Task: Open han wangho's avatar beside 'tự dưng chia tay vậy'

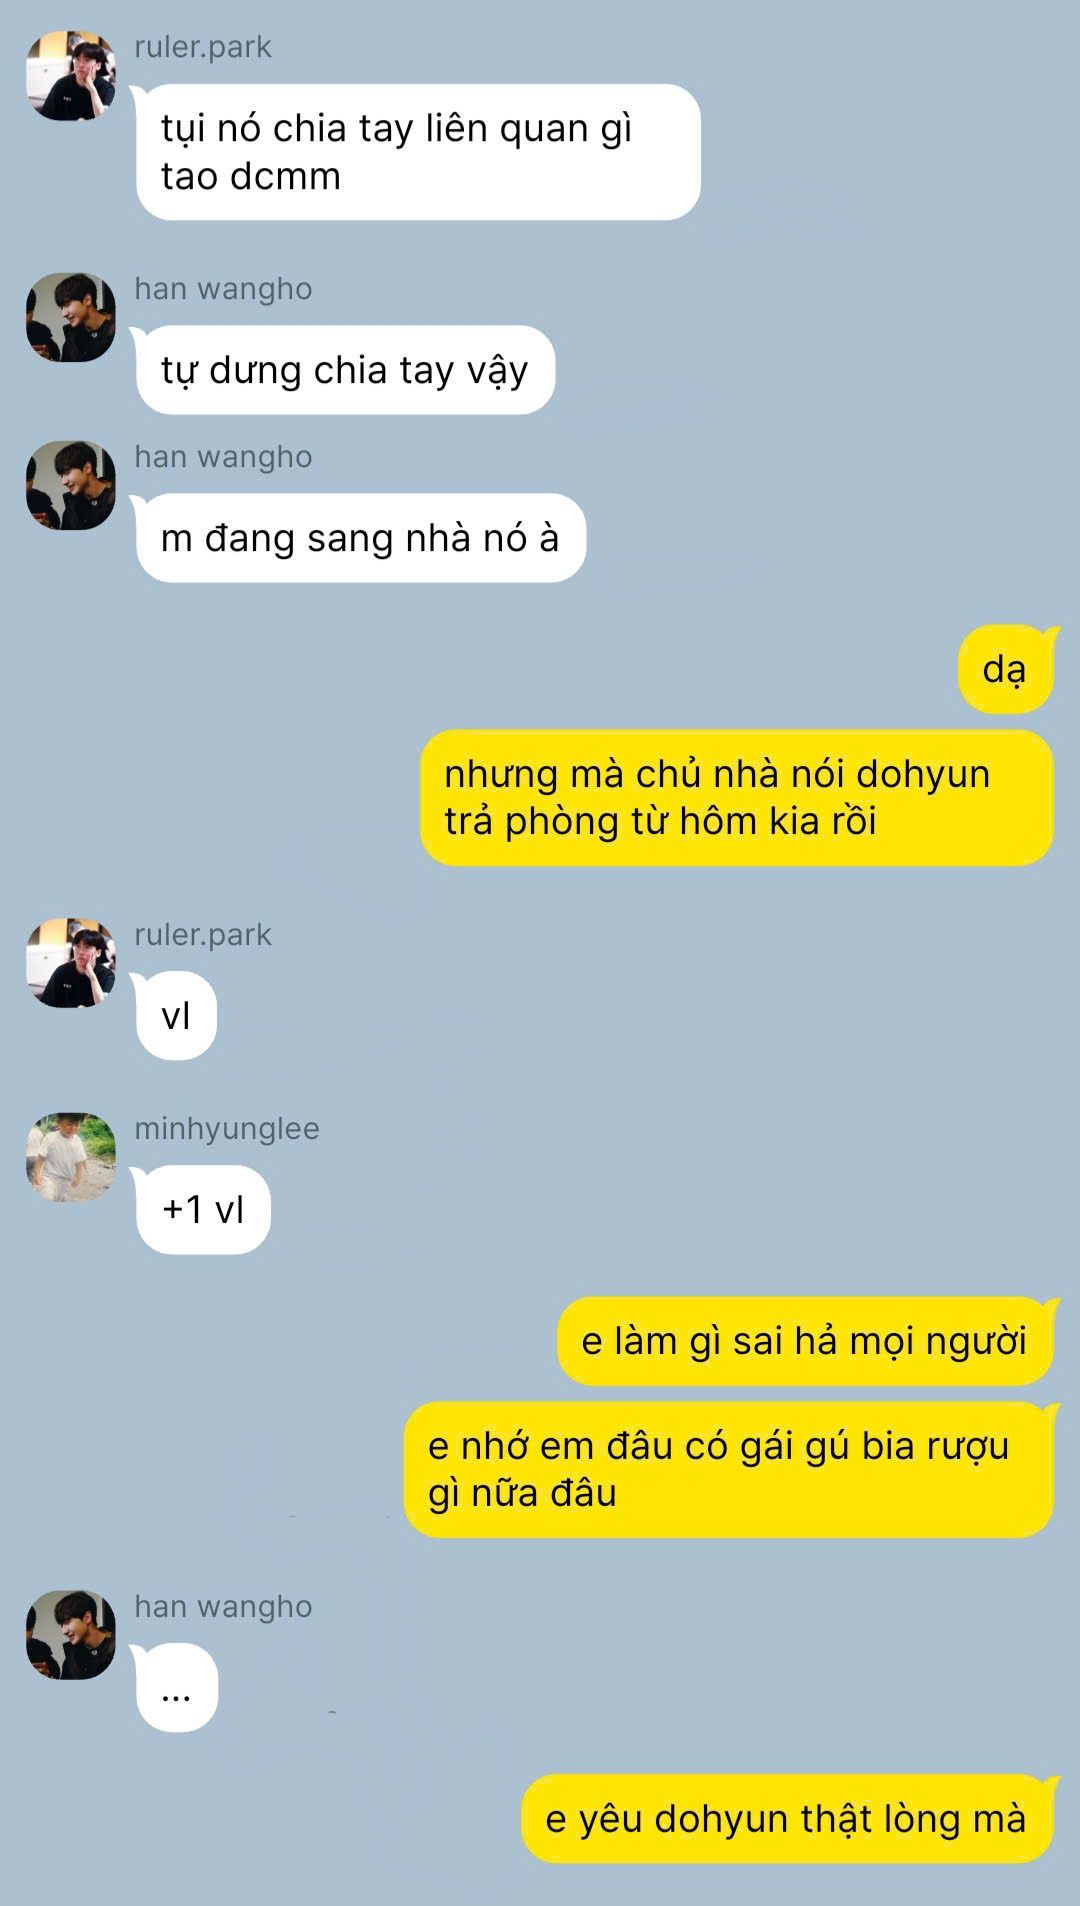Action: click(x=71, y=317)
